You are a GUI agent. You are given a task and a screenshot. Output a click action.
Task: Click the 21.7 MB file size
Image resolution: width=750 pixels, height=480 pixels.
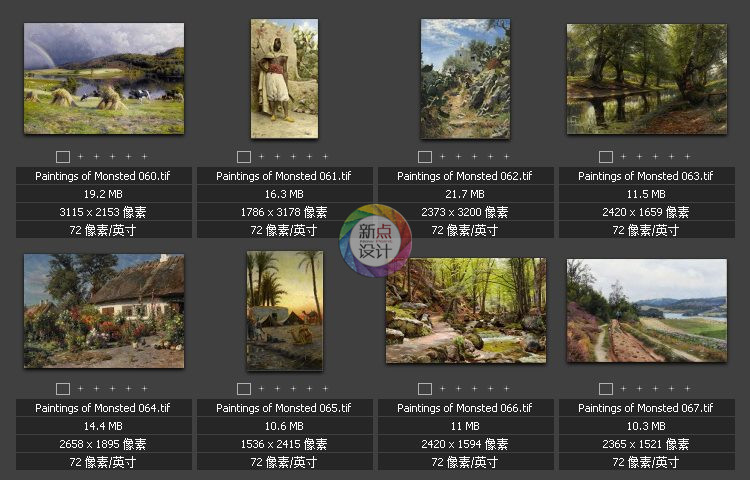point(465,194)
